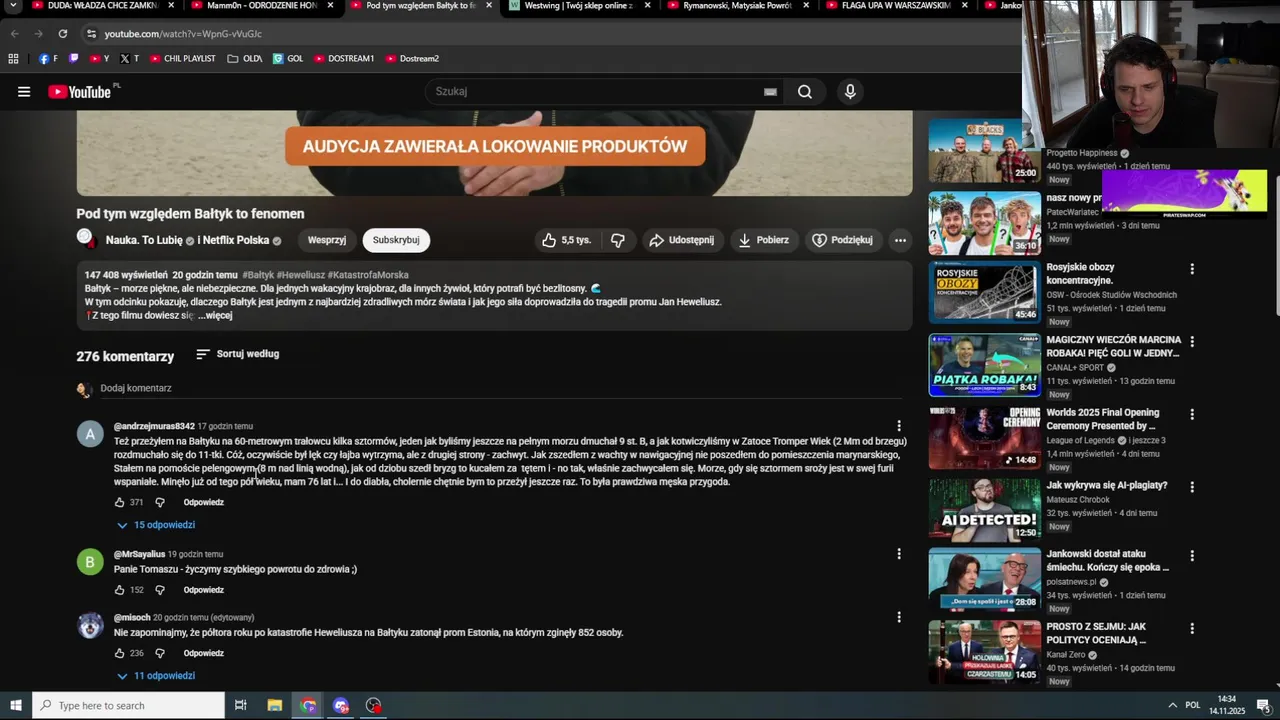This screenshot has width=1280, height=720.
Task: Expand 15 odpowiedzi replies
Action: coord(155,525)
